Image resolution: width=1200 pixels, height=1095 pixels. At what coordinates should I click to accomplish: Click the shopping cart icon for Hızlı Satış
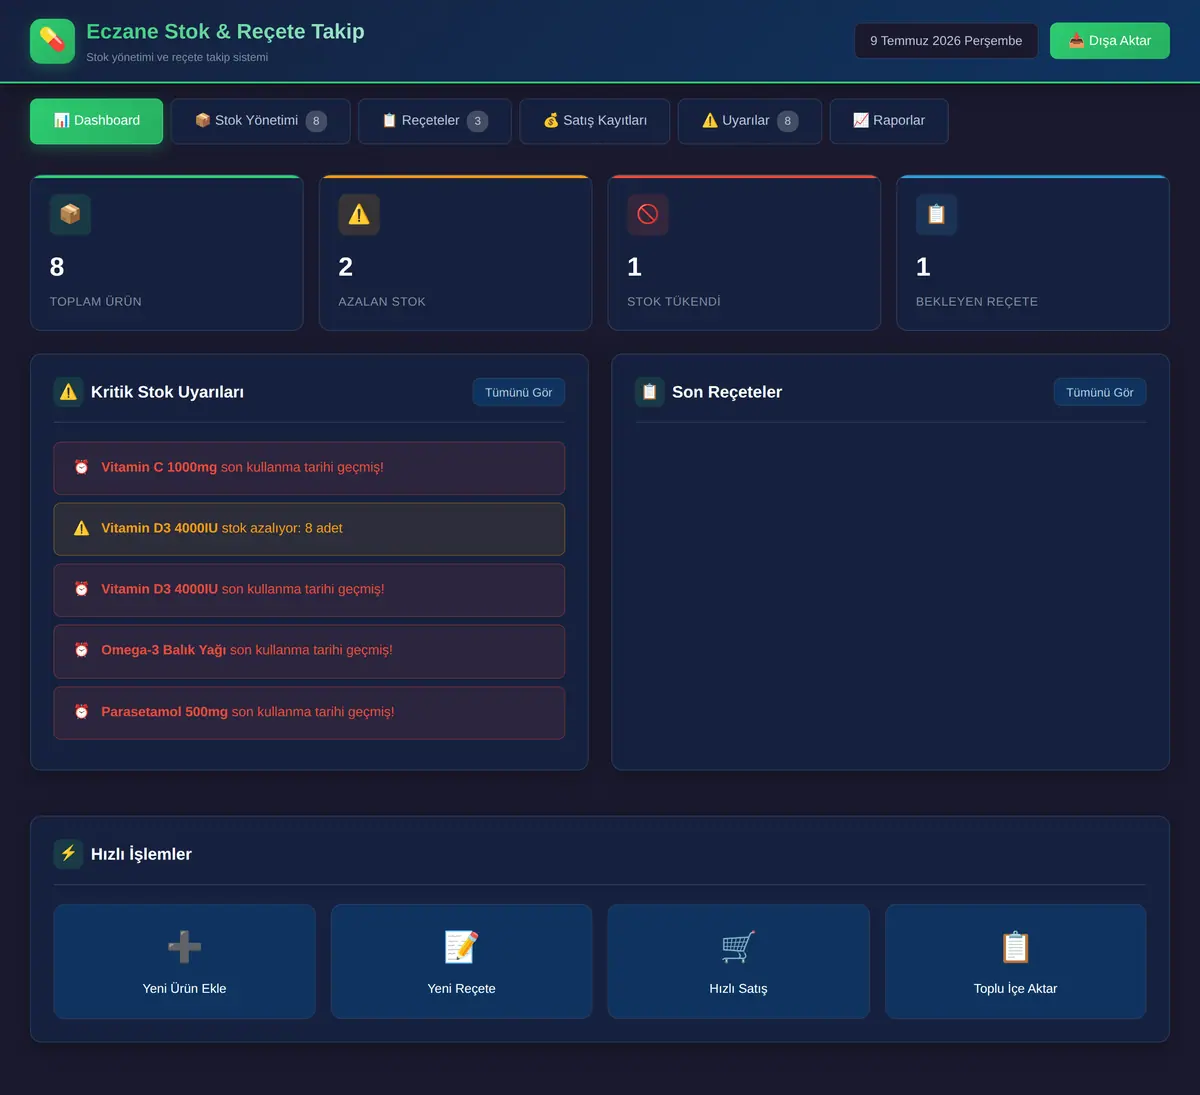coord(738,946)
